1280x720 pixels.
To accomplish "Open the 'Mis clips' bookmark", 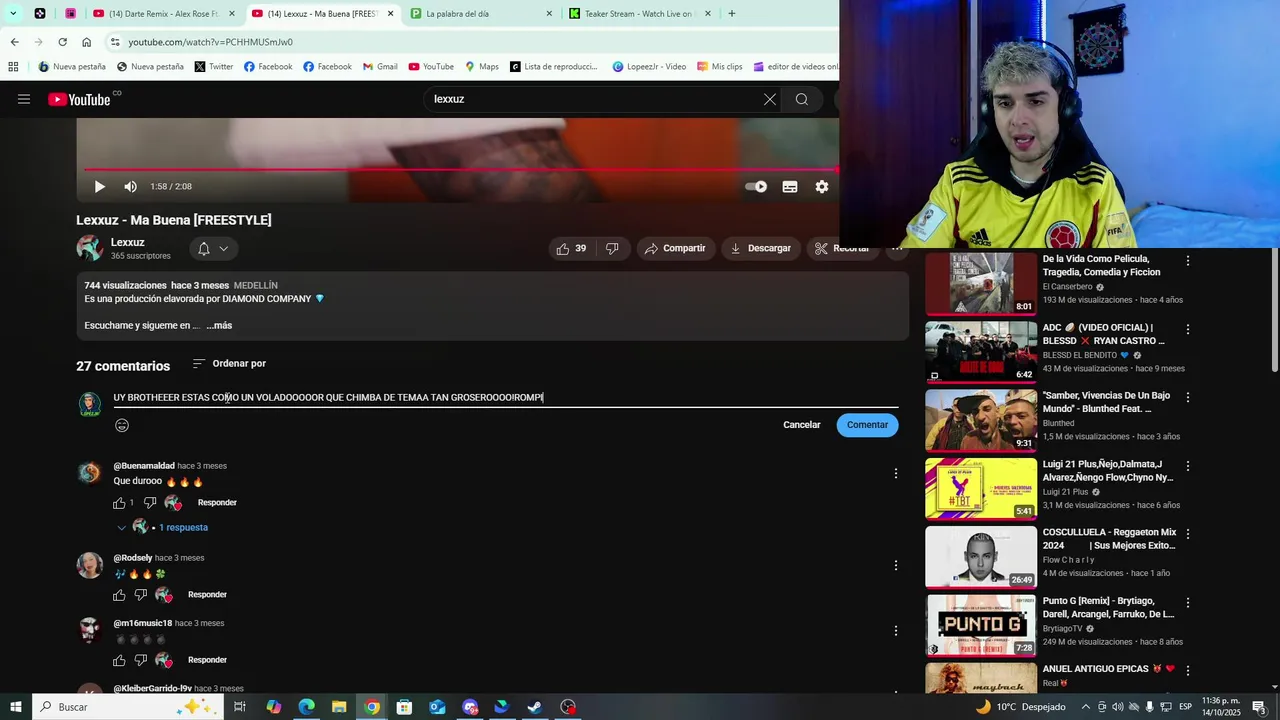I will (720, 67).
